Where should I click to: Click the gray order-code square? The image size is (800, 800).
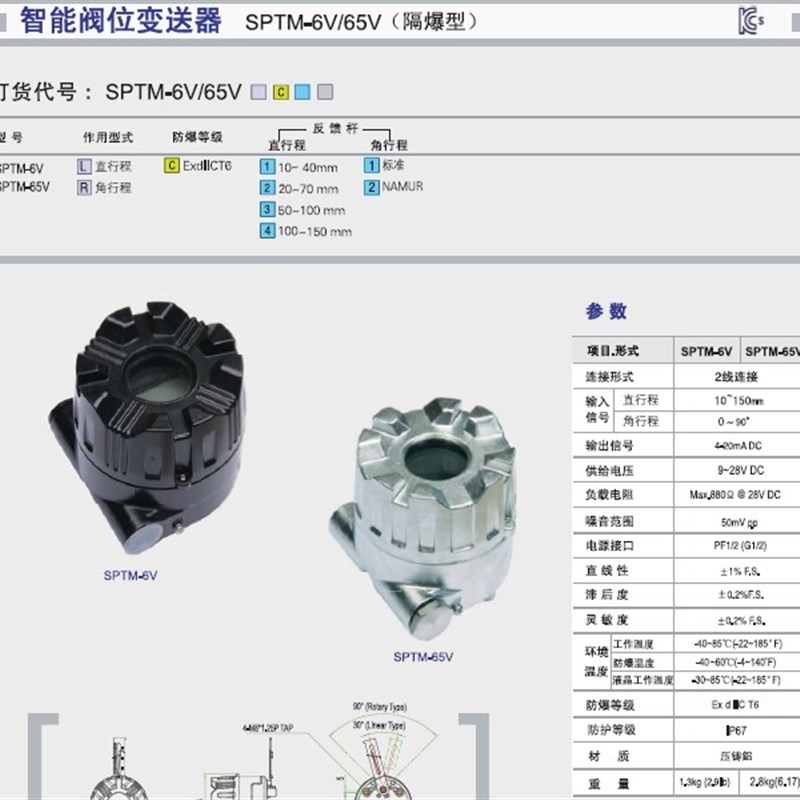[325, 92]
